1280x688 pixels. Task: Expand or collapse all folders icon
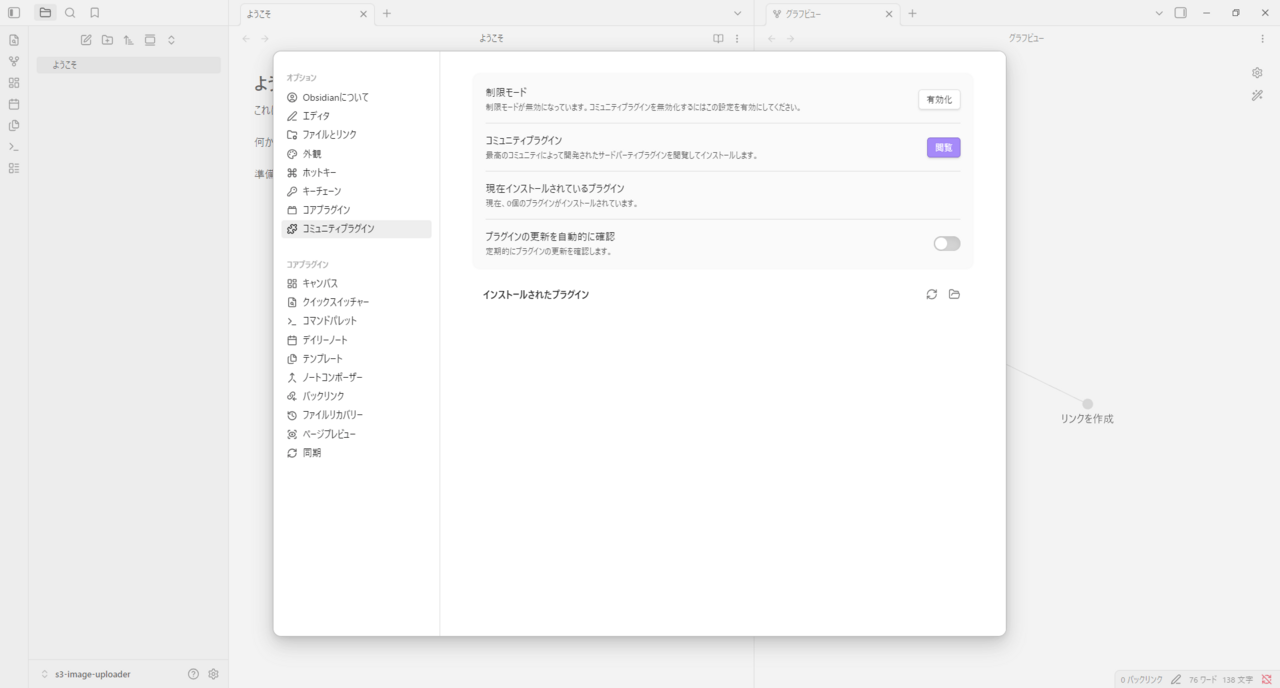click(171, 40)
